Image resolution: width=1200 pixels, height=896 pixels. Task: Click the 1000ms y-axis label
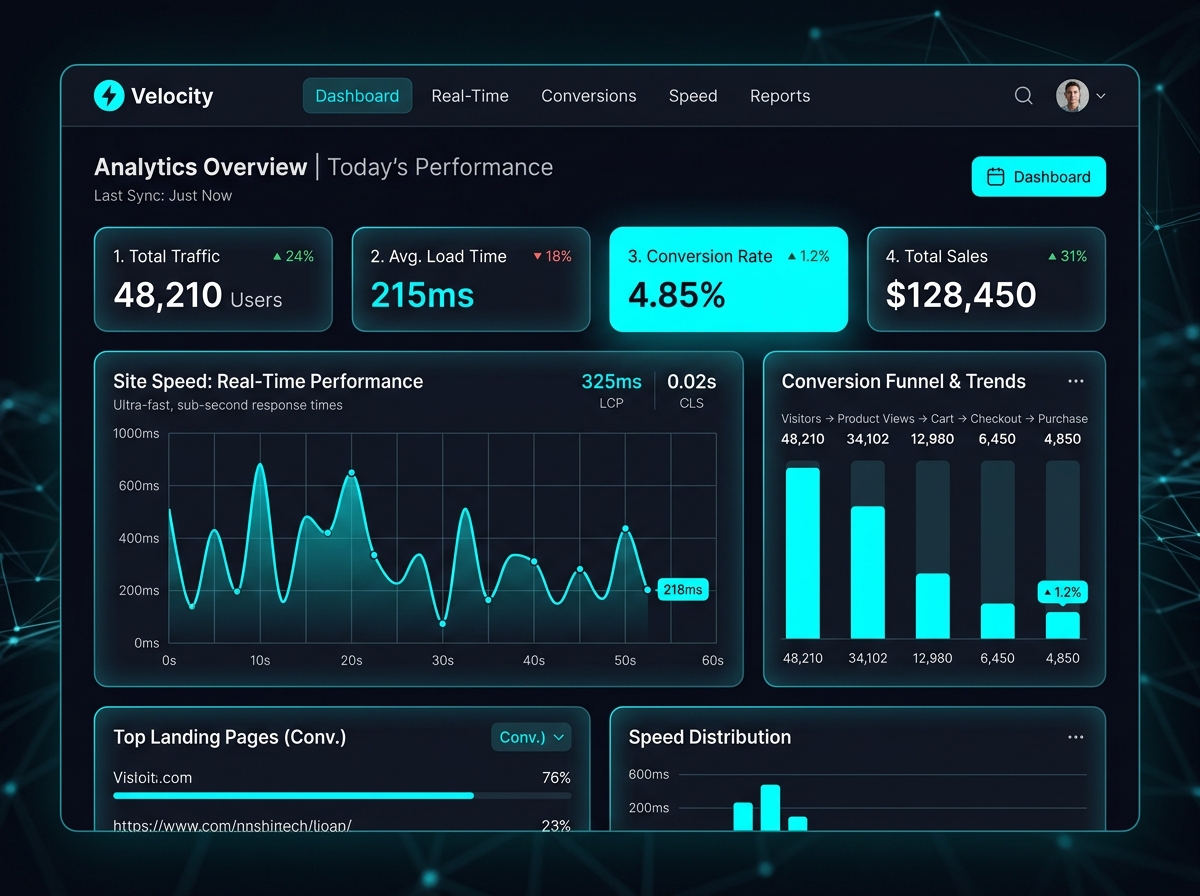[x=136, y=433]
